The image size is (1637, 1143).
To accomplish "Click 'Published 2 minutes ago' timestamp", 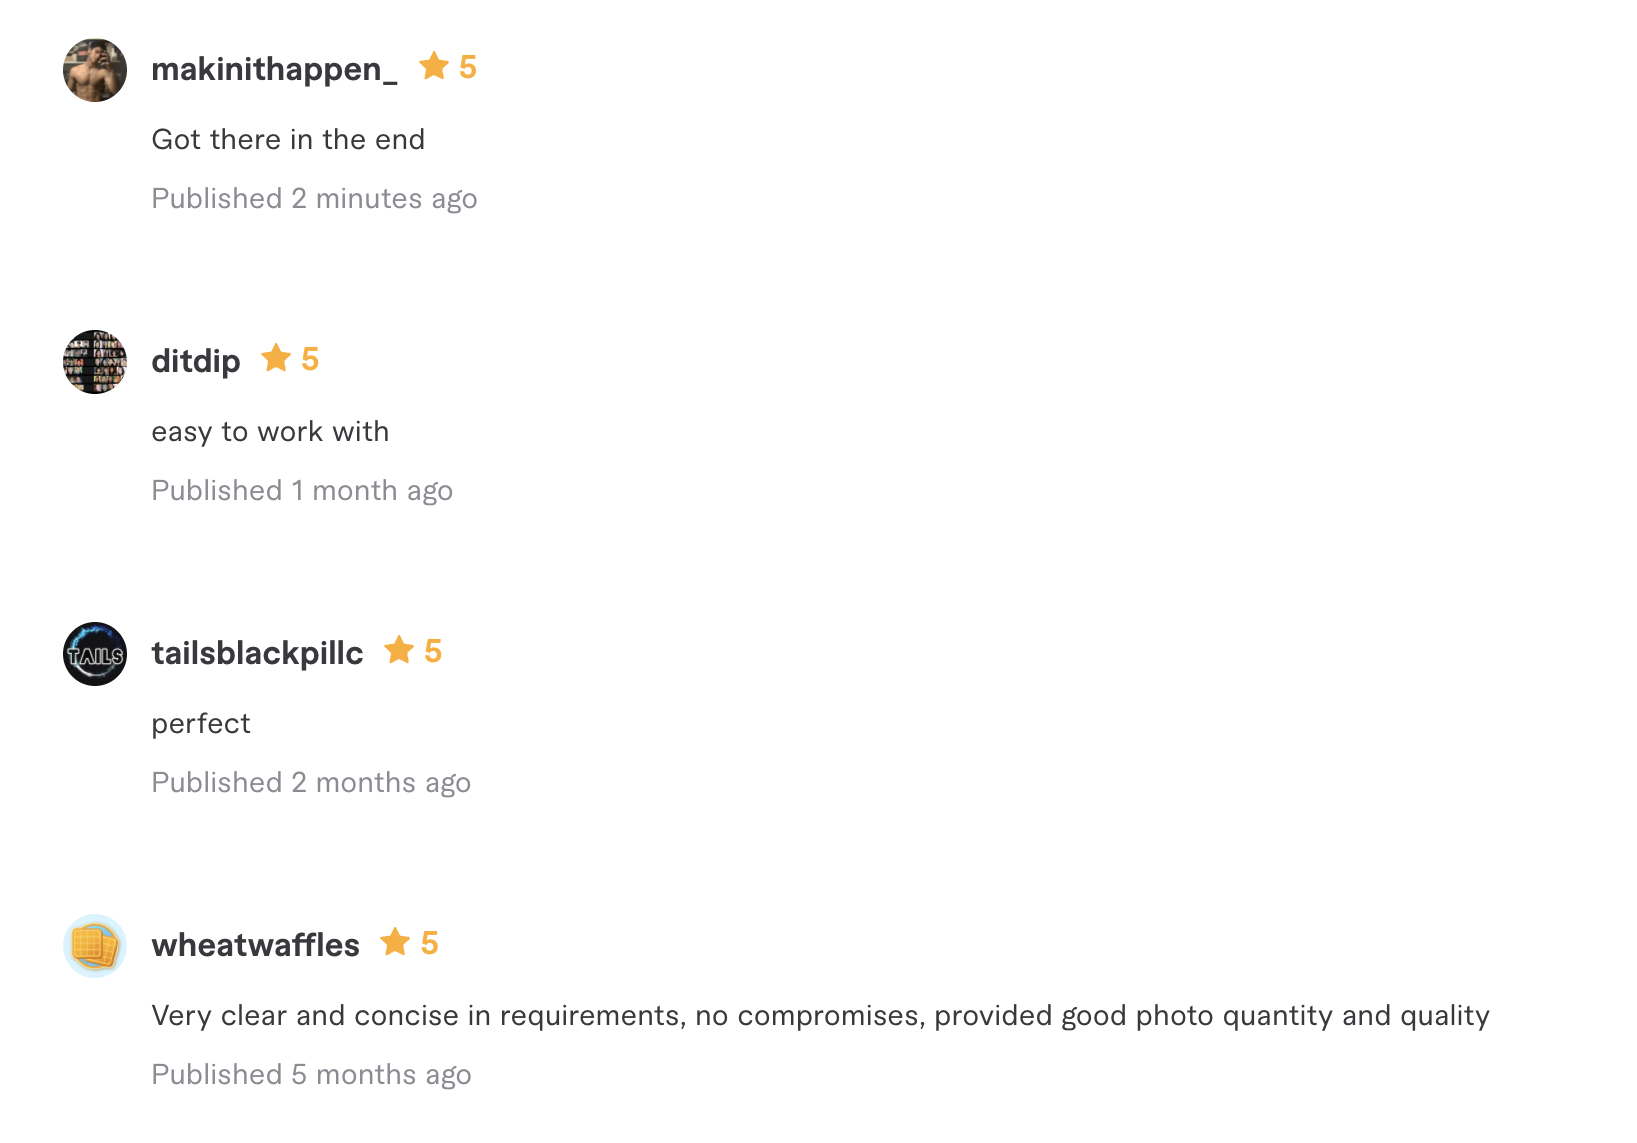I will tap(314, 199).
